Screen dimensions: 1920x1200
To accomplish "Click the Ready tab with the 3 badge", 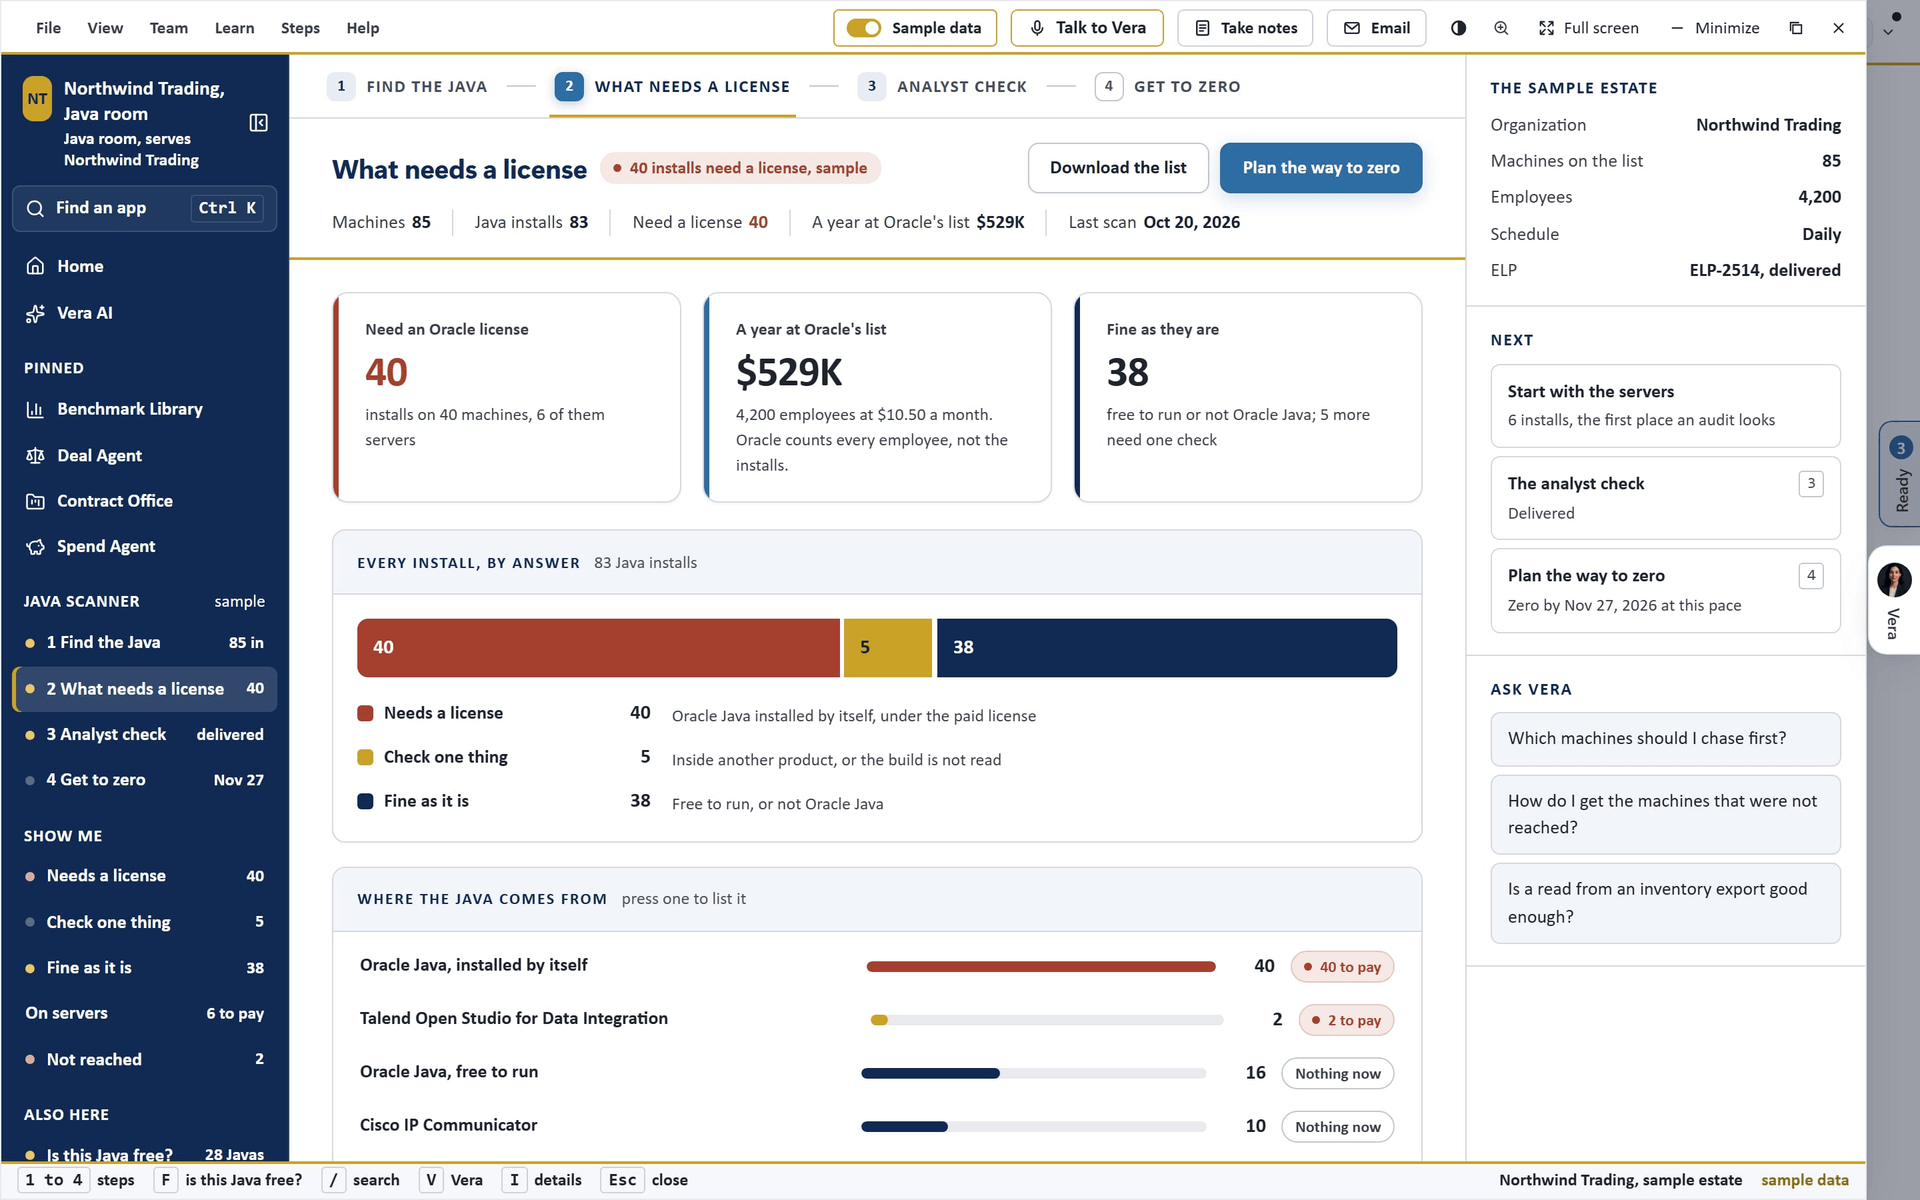I will [x=1900, y=474].
